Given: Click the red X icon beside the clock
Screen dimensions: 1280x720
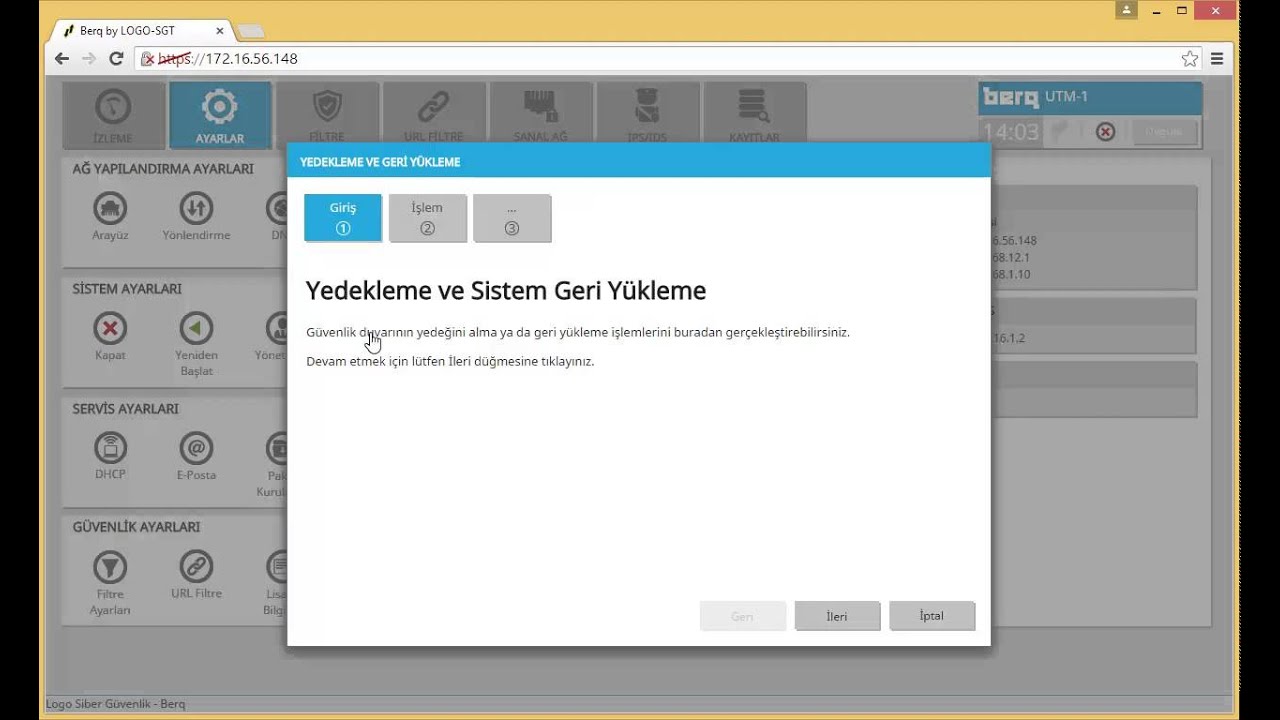Looking at the screenshot, I should click(1105, 131).
